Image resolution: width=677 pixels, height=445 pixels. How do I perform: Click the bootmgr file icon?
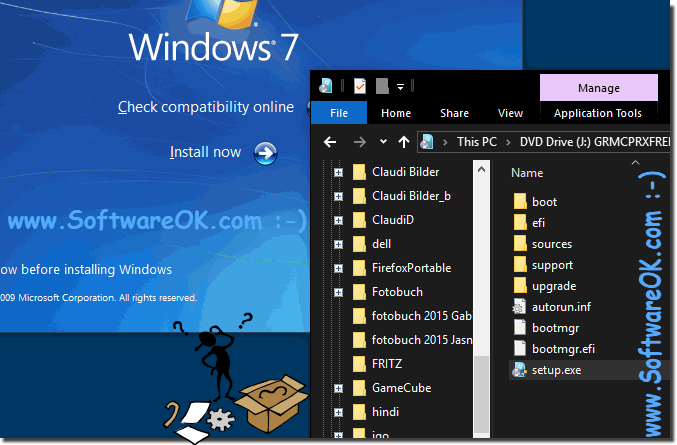coord(520,328)
